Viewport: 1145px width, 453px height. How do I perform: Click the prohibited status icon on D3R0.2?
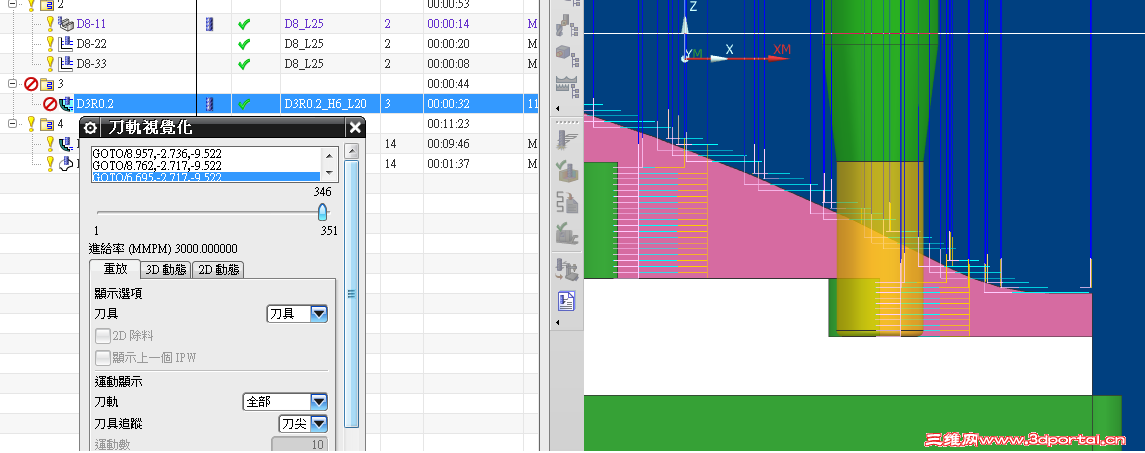(50, 104)
